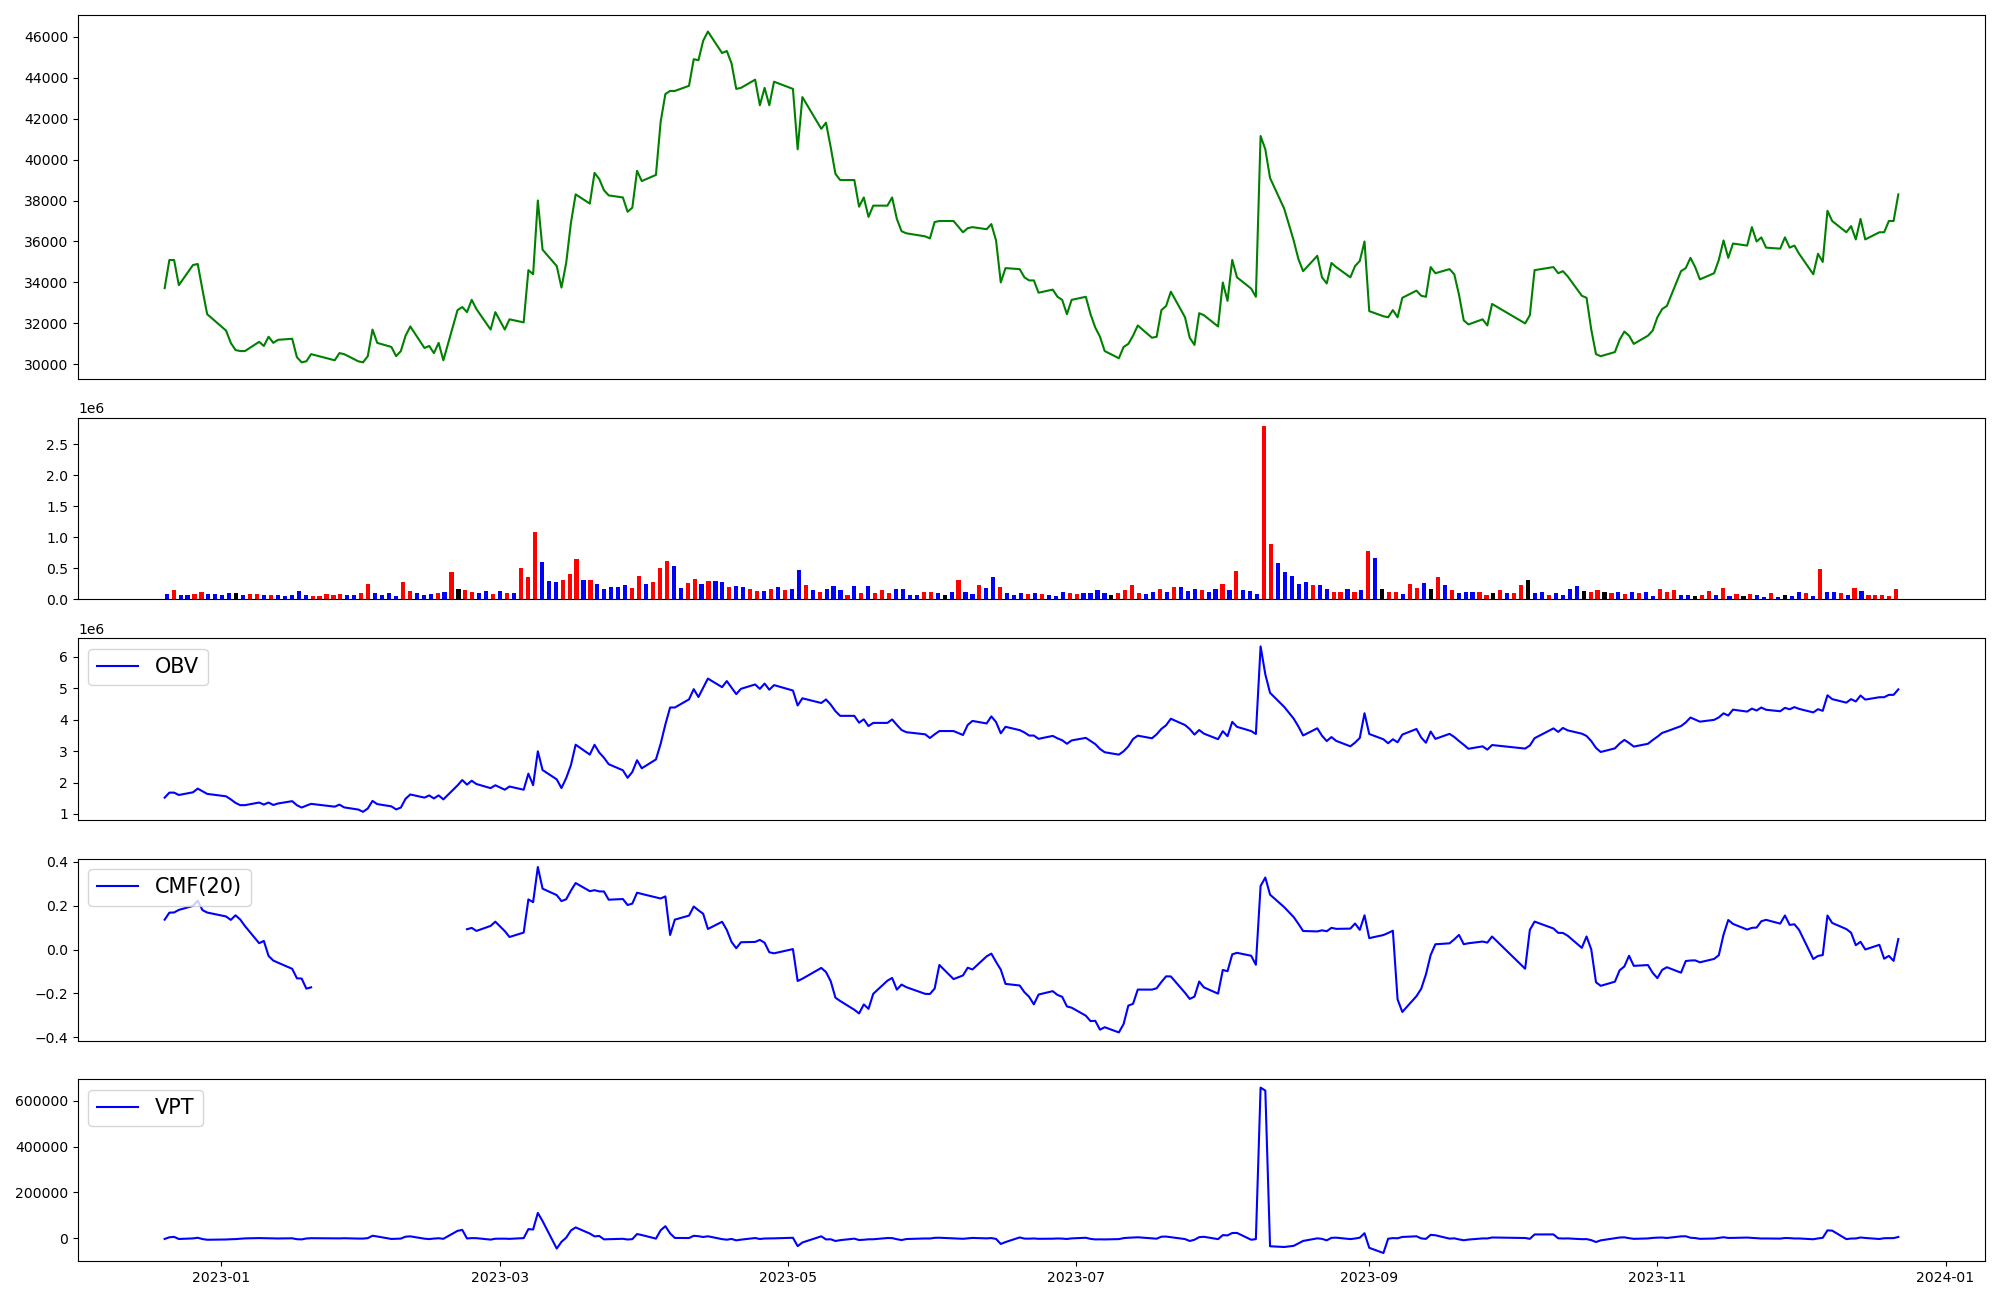Screen dimensions: 2000x1300
Task: Click the 2023-07 x-axis date label
Action: click(x=1076, y=1277)
